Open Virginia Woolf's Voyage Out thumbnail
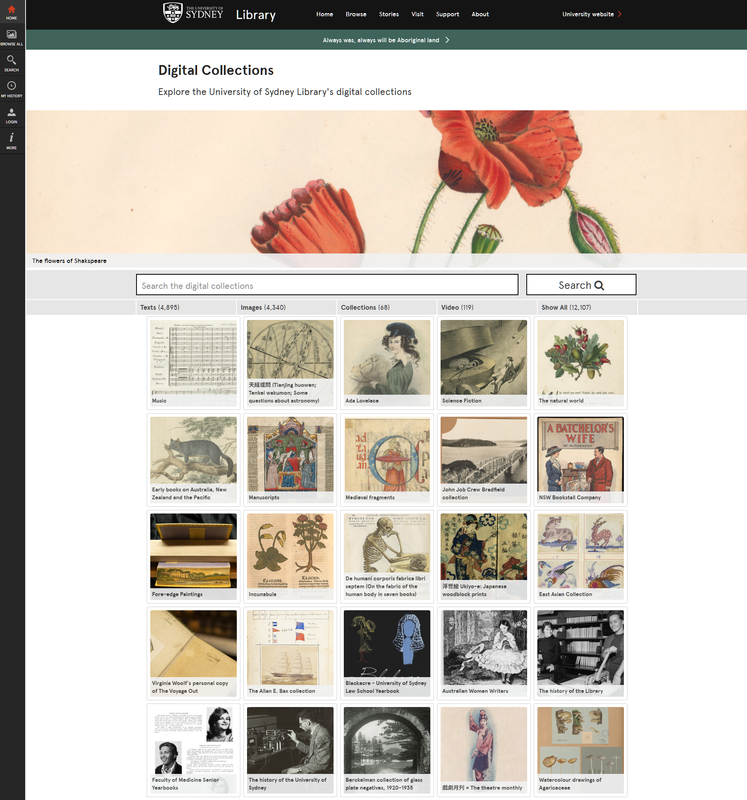This screenshot has height=800, width=747. pyautogui.click(x=193, y=653)
